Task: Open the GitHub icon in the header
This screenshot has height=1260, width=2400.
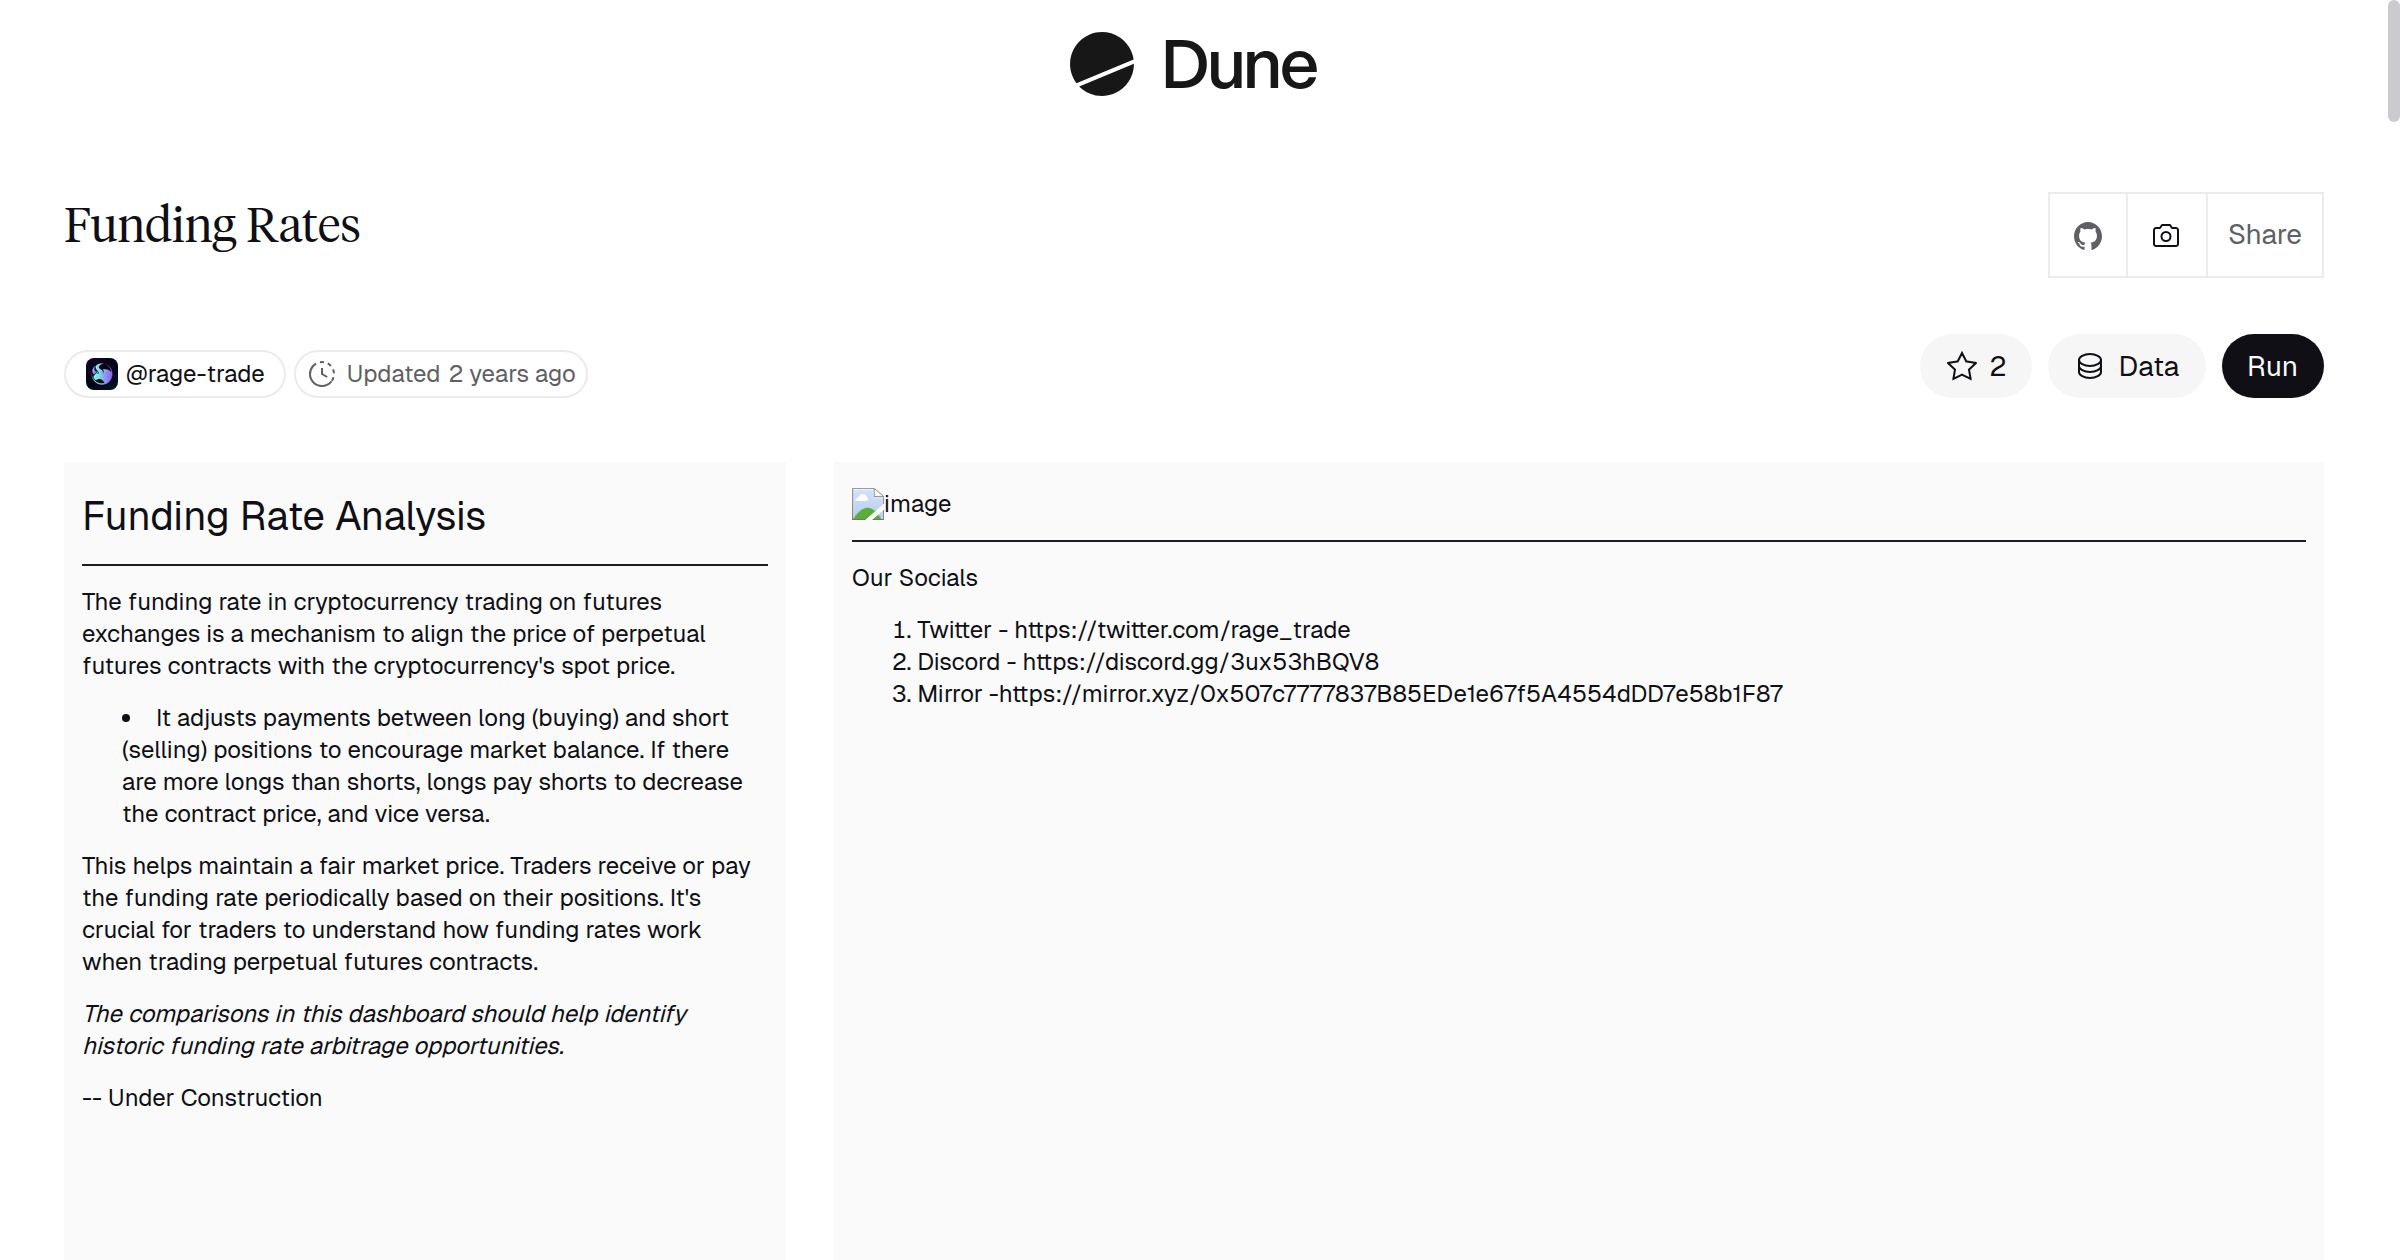Action: tap(2088, 235)
